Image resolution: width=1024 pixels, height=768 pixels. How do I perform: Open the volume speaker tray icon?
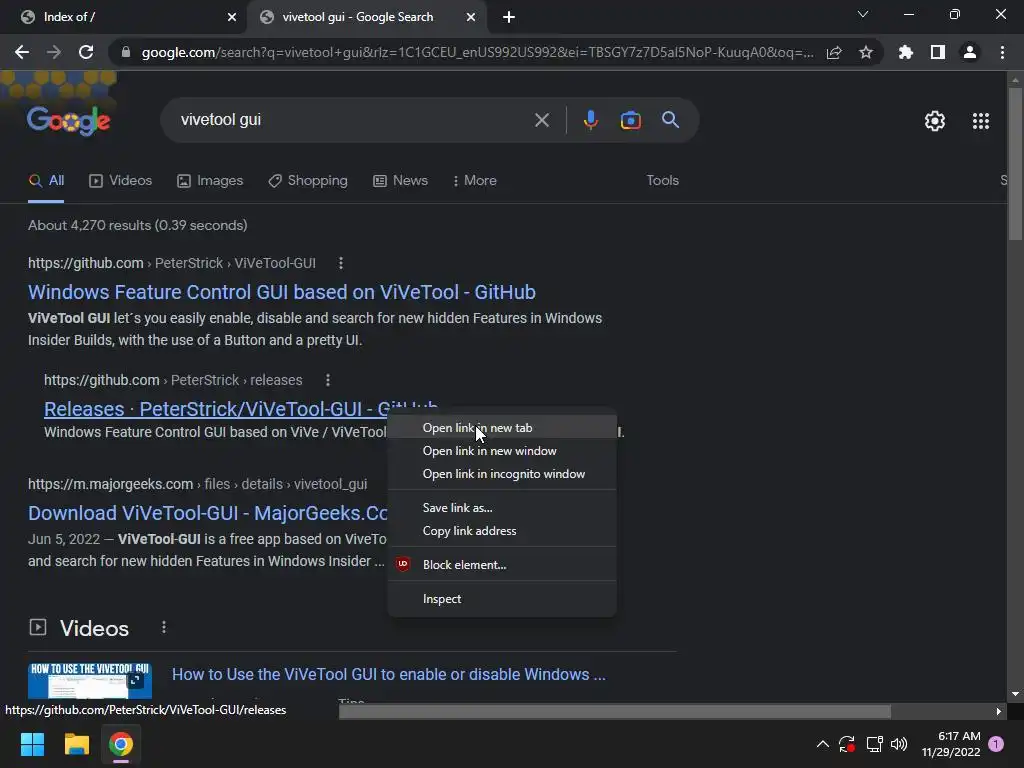(x=899, y=744)
